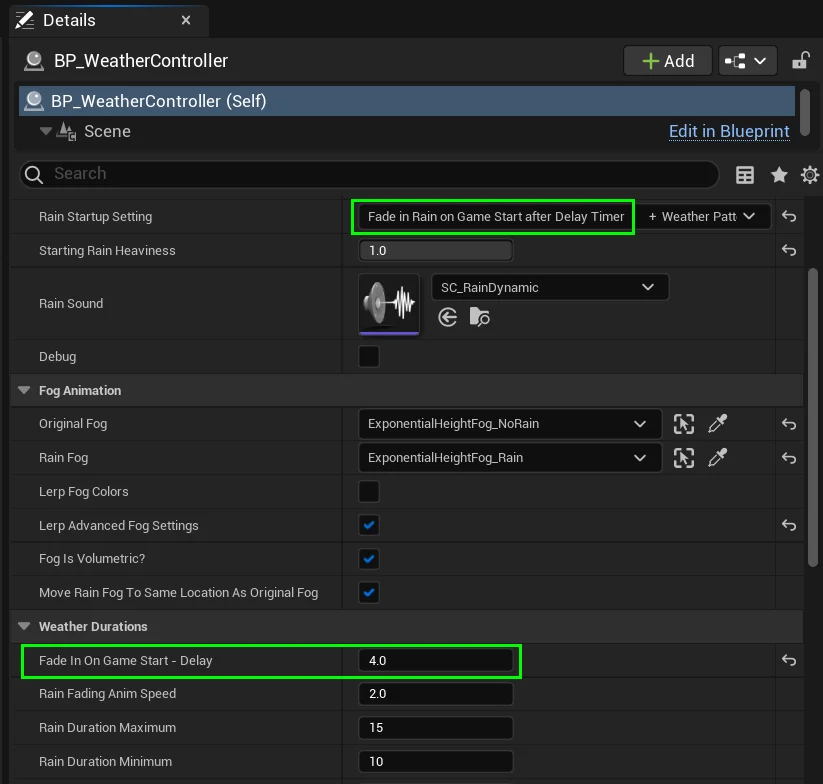Uncheck Fog Is Volumetric option
823x784 pixels.
pos(369,559)
